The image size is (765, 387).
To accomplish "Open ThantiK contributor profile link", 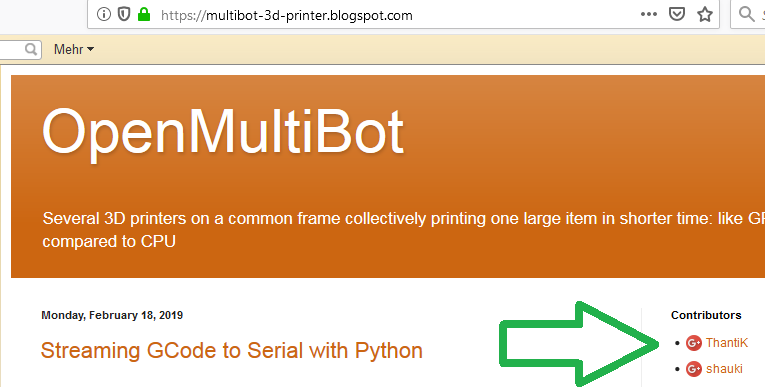I will pos(726,343).
